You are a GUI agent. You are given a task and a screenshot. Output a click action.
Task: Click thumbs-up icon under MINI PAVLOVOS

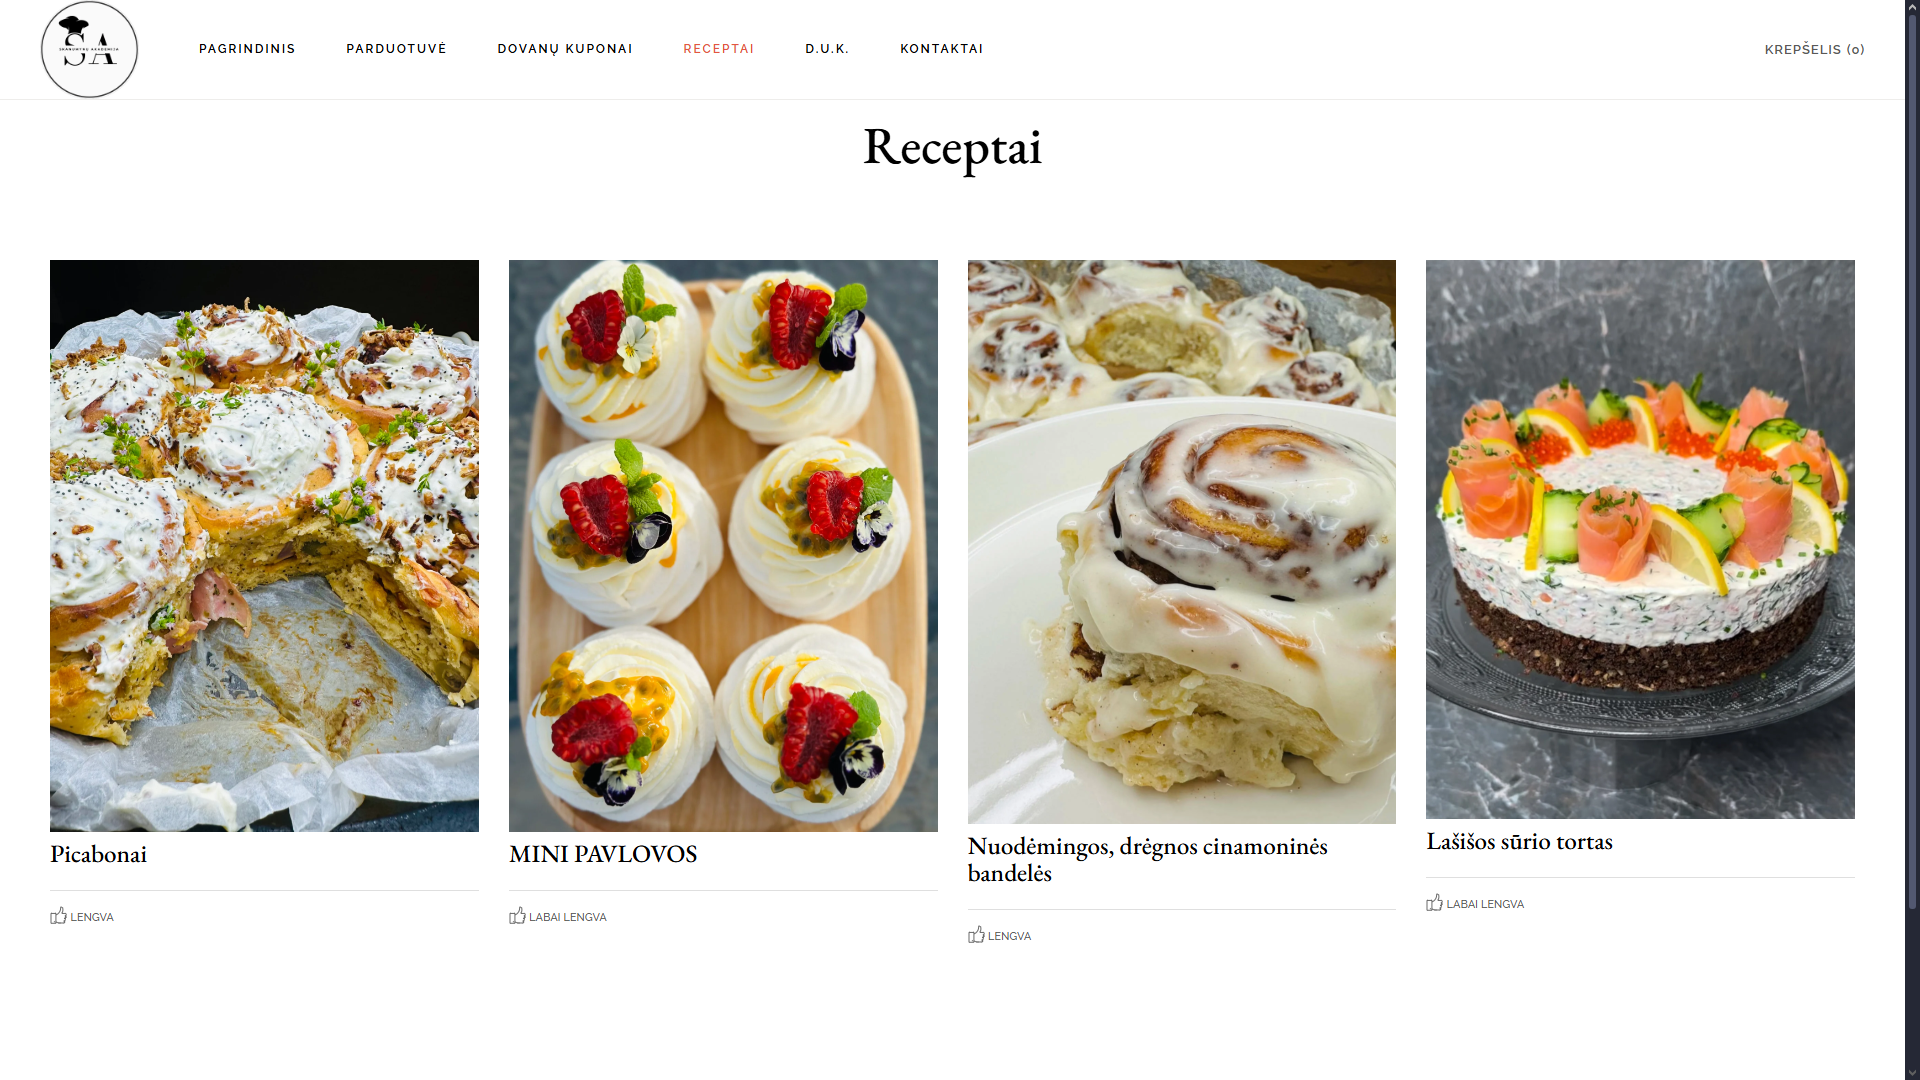517,915
